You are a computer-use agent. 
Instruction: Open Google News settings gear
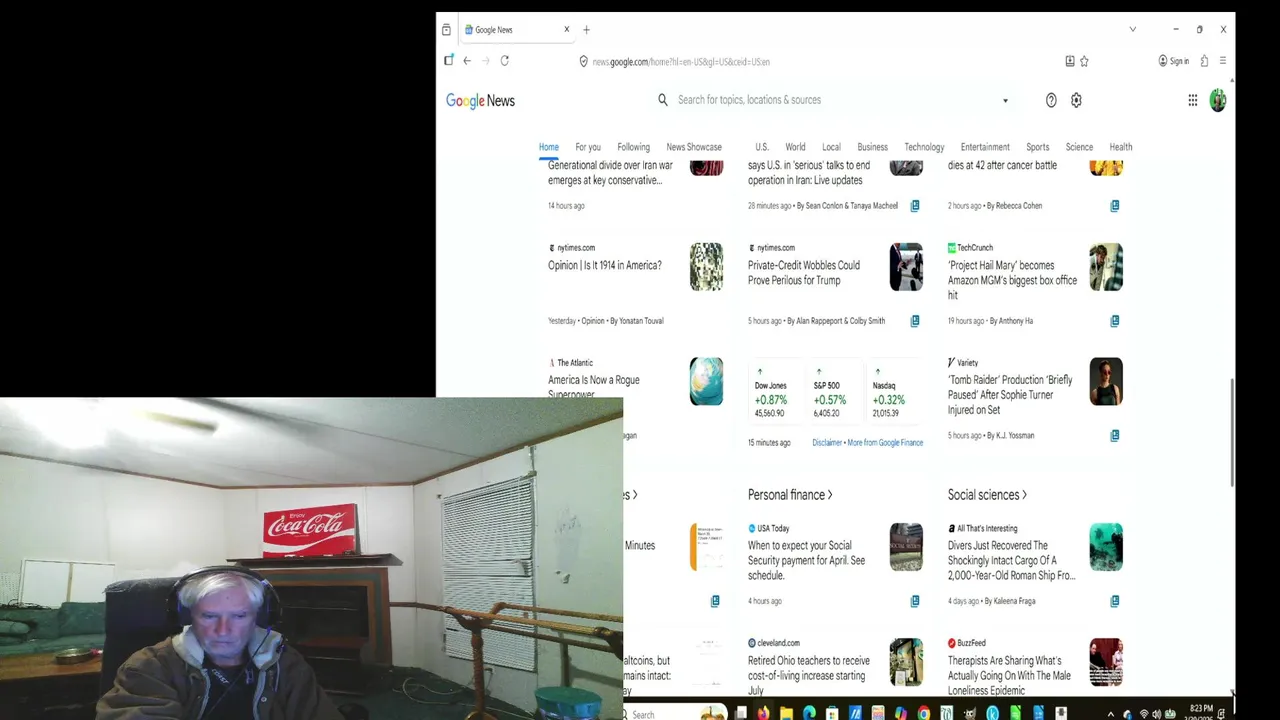[1076, 100]
